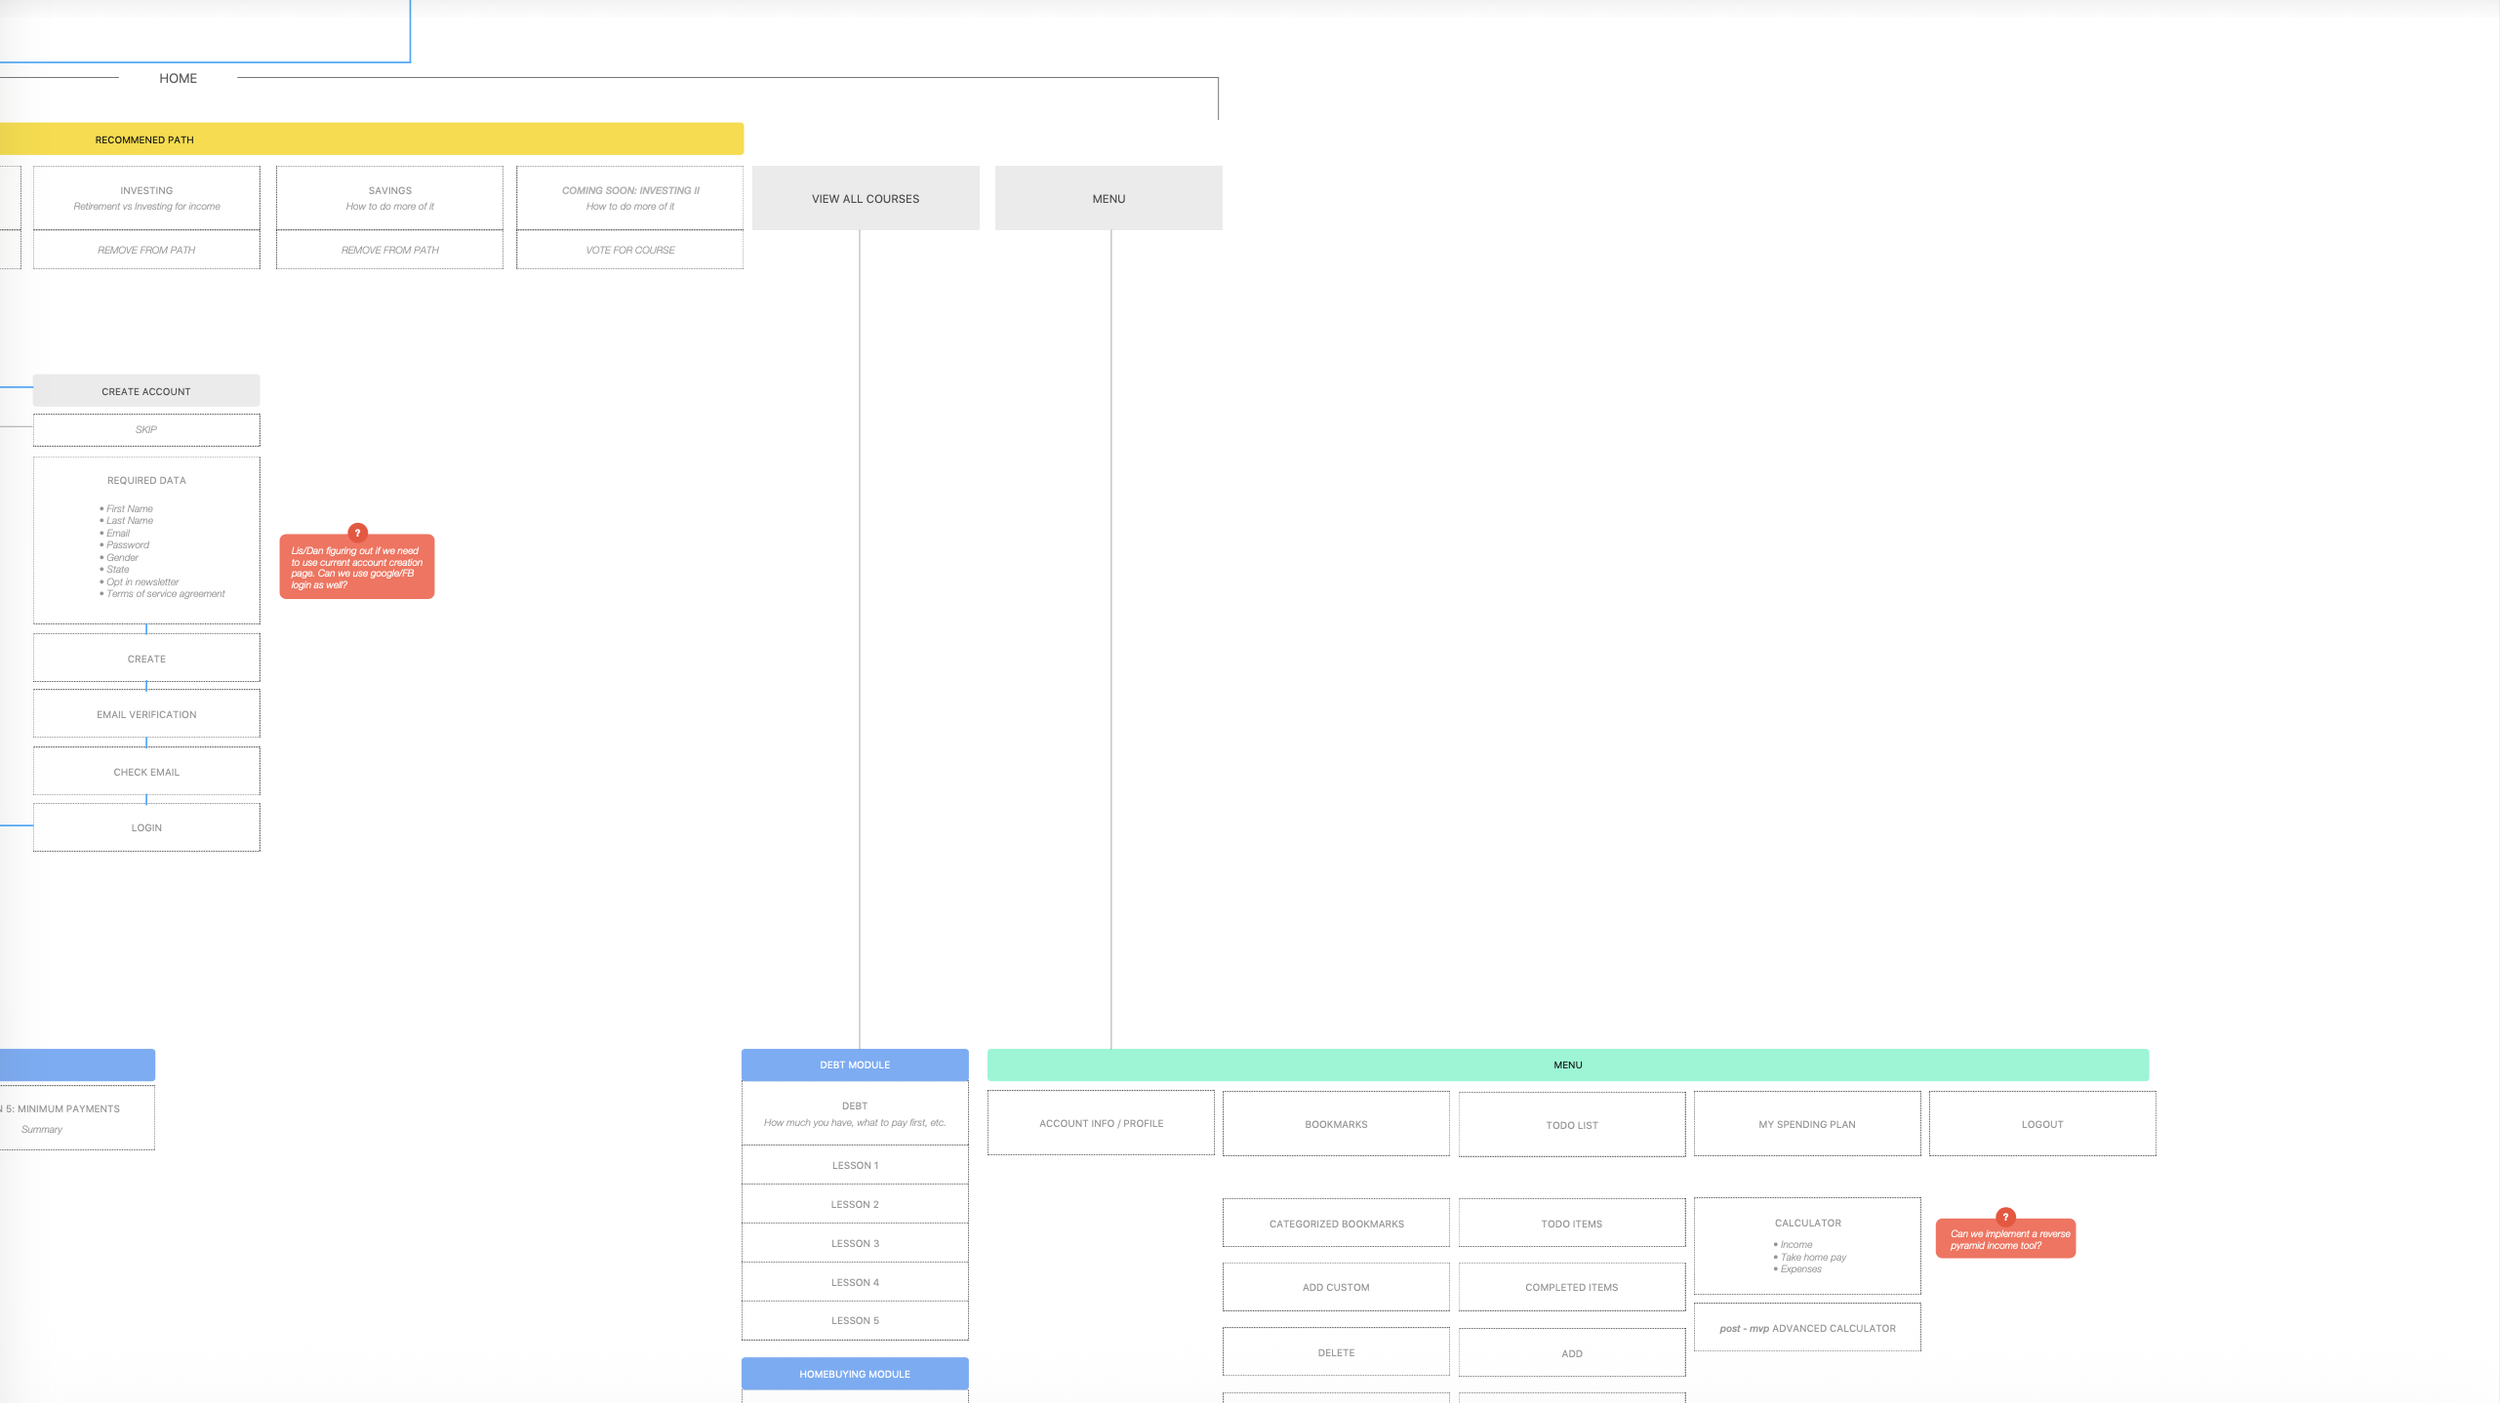Click the question icon on the reverse pyramid note
Screen dimensions: 2500x1403
pyautogui.click(x=2005, y=1217)
